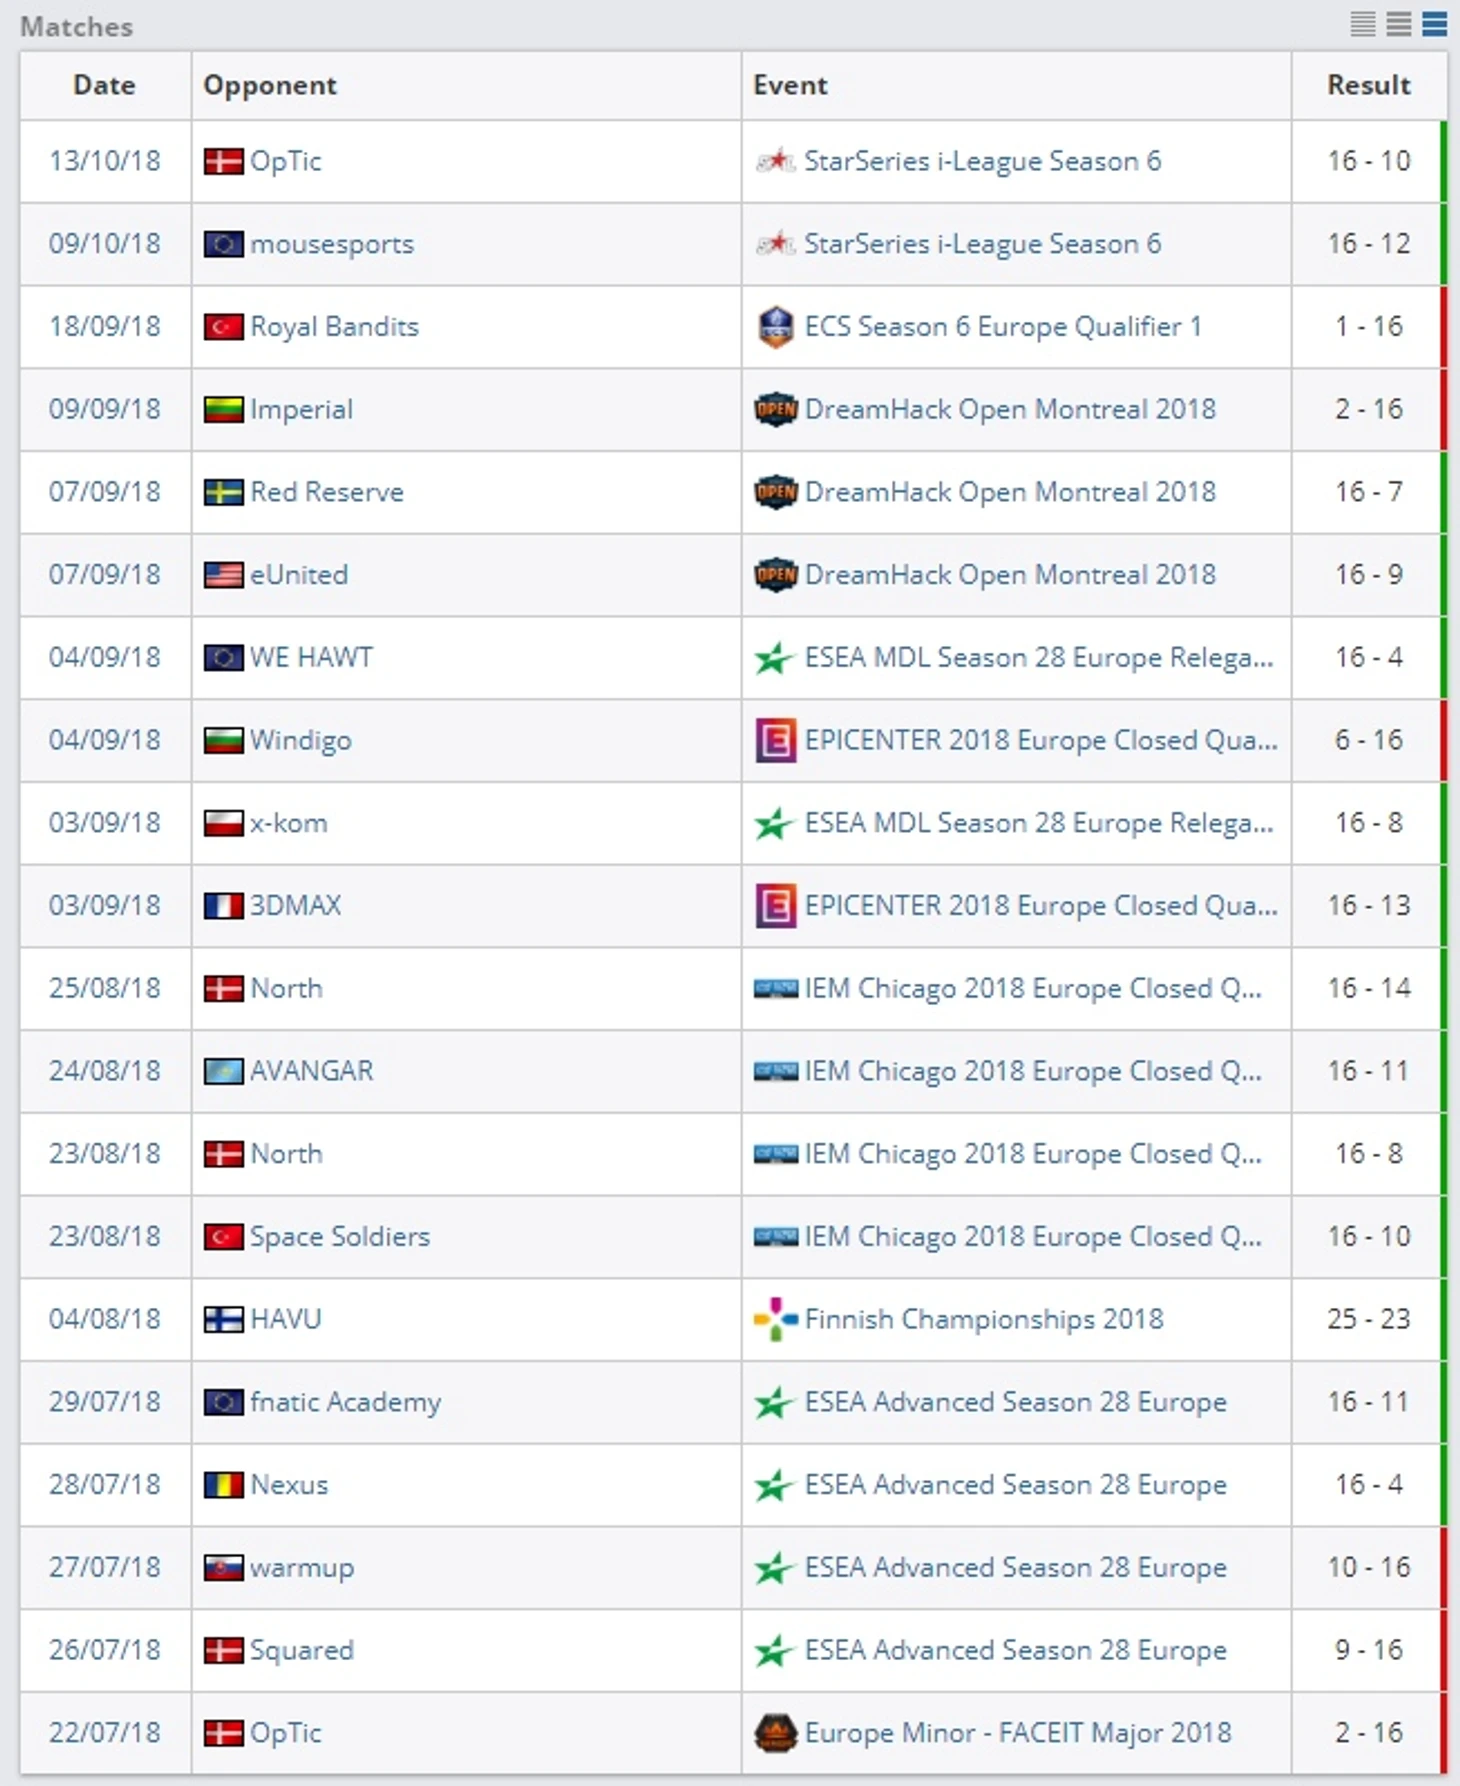Open the Red Reserve team link
This screenshot has width=1460, height=1786.
point(327,492)
